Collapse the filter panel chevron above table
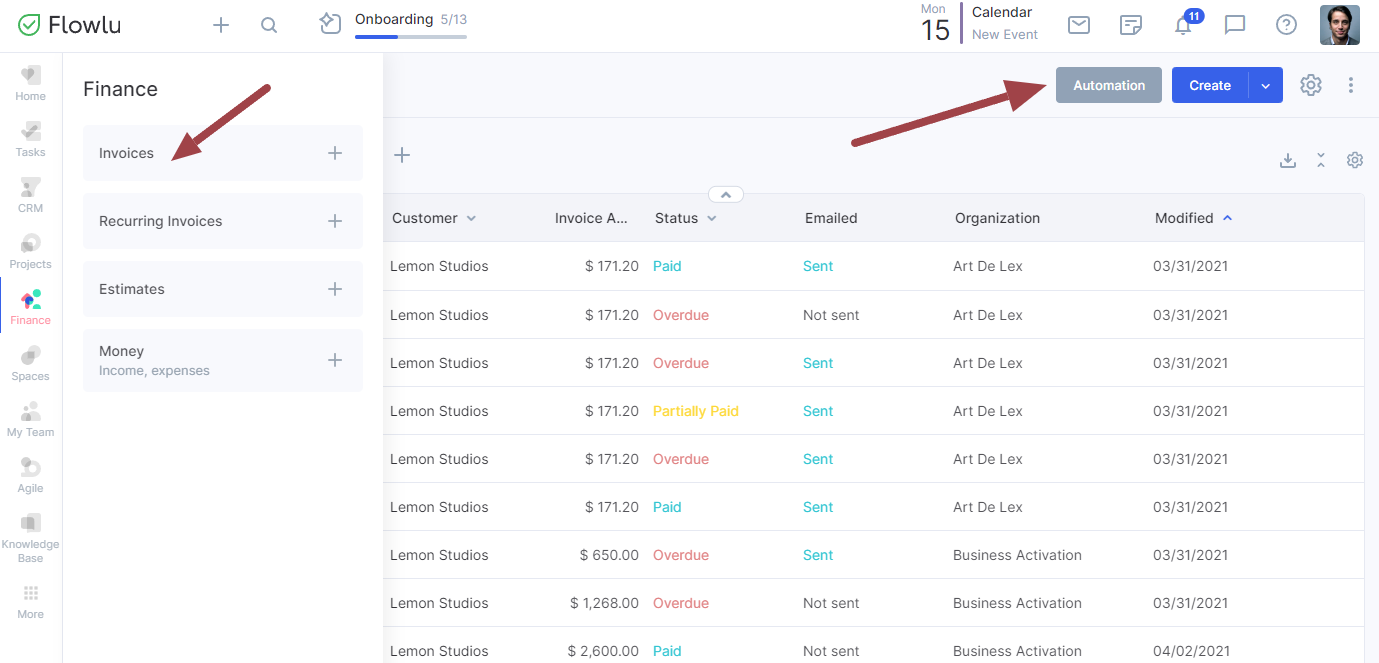 (x=726, y=194)
